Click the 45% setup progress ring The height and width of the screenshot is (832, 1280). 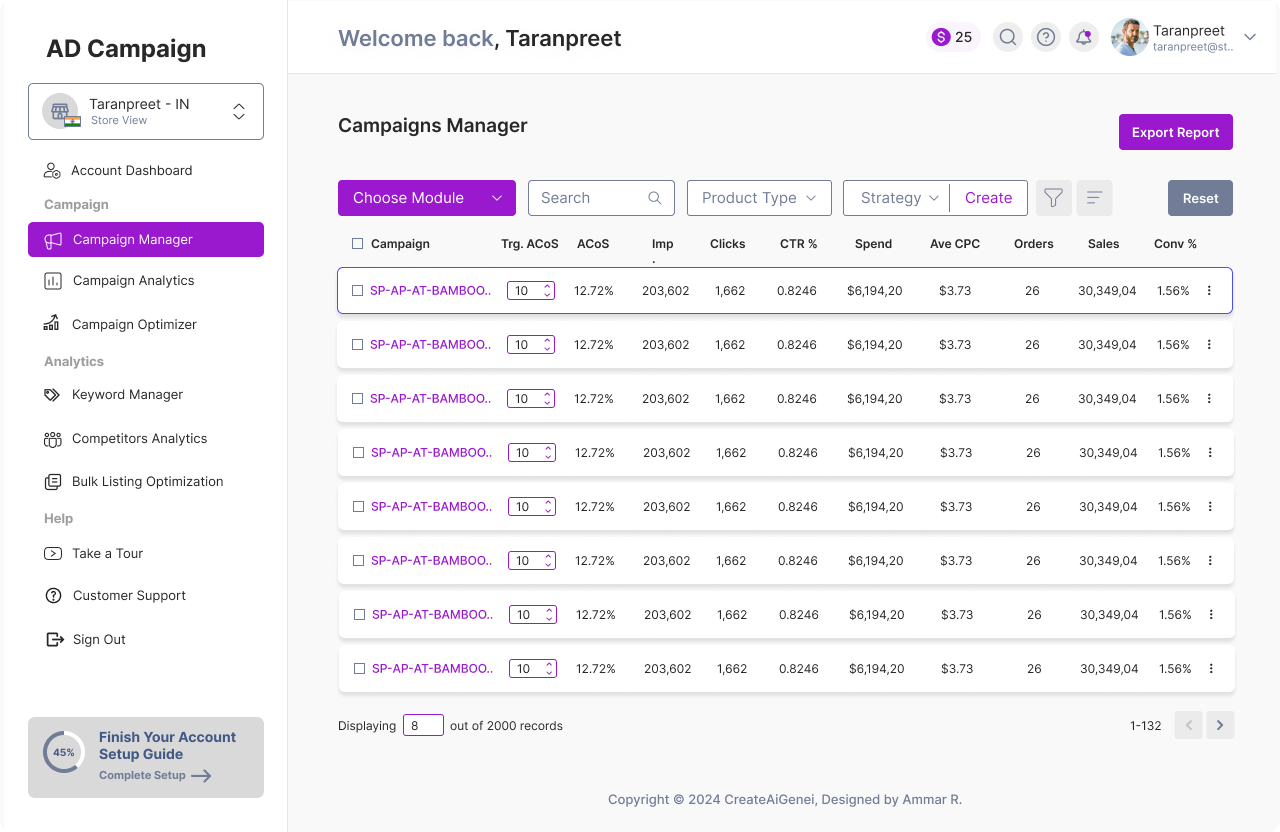[64, 753]
